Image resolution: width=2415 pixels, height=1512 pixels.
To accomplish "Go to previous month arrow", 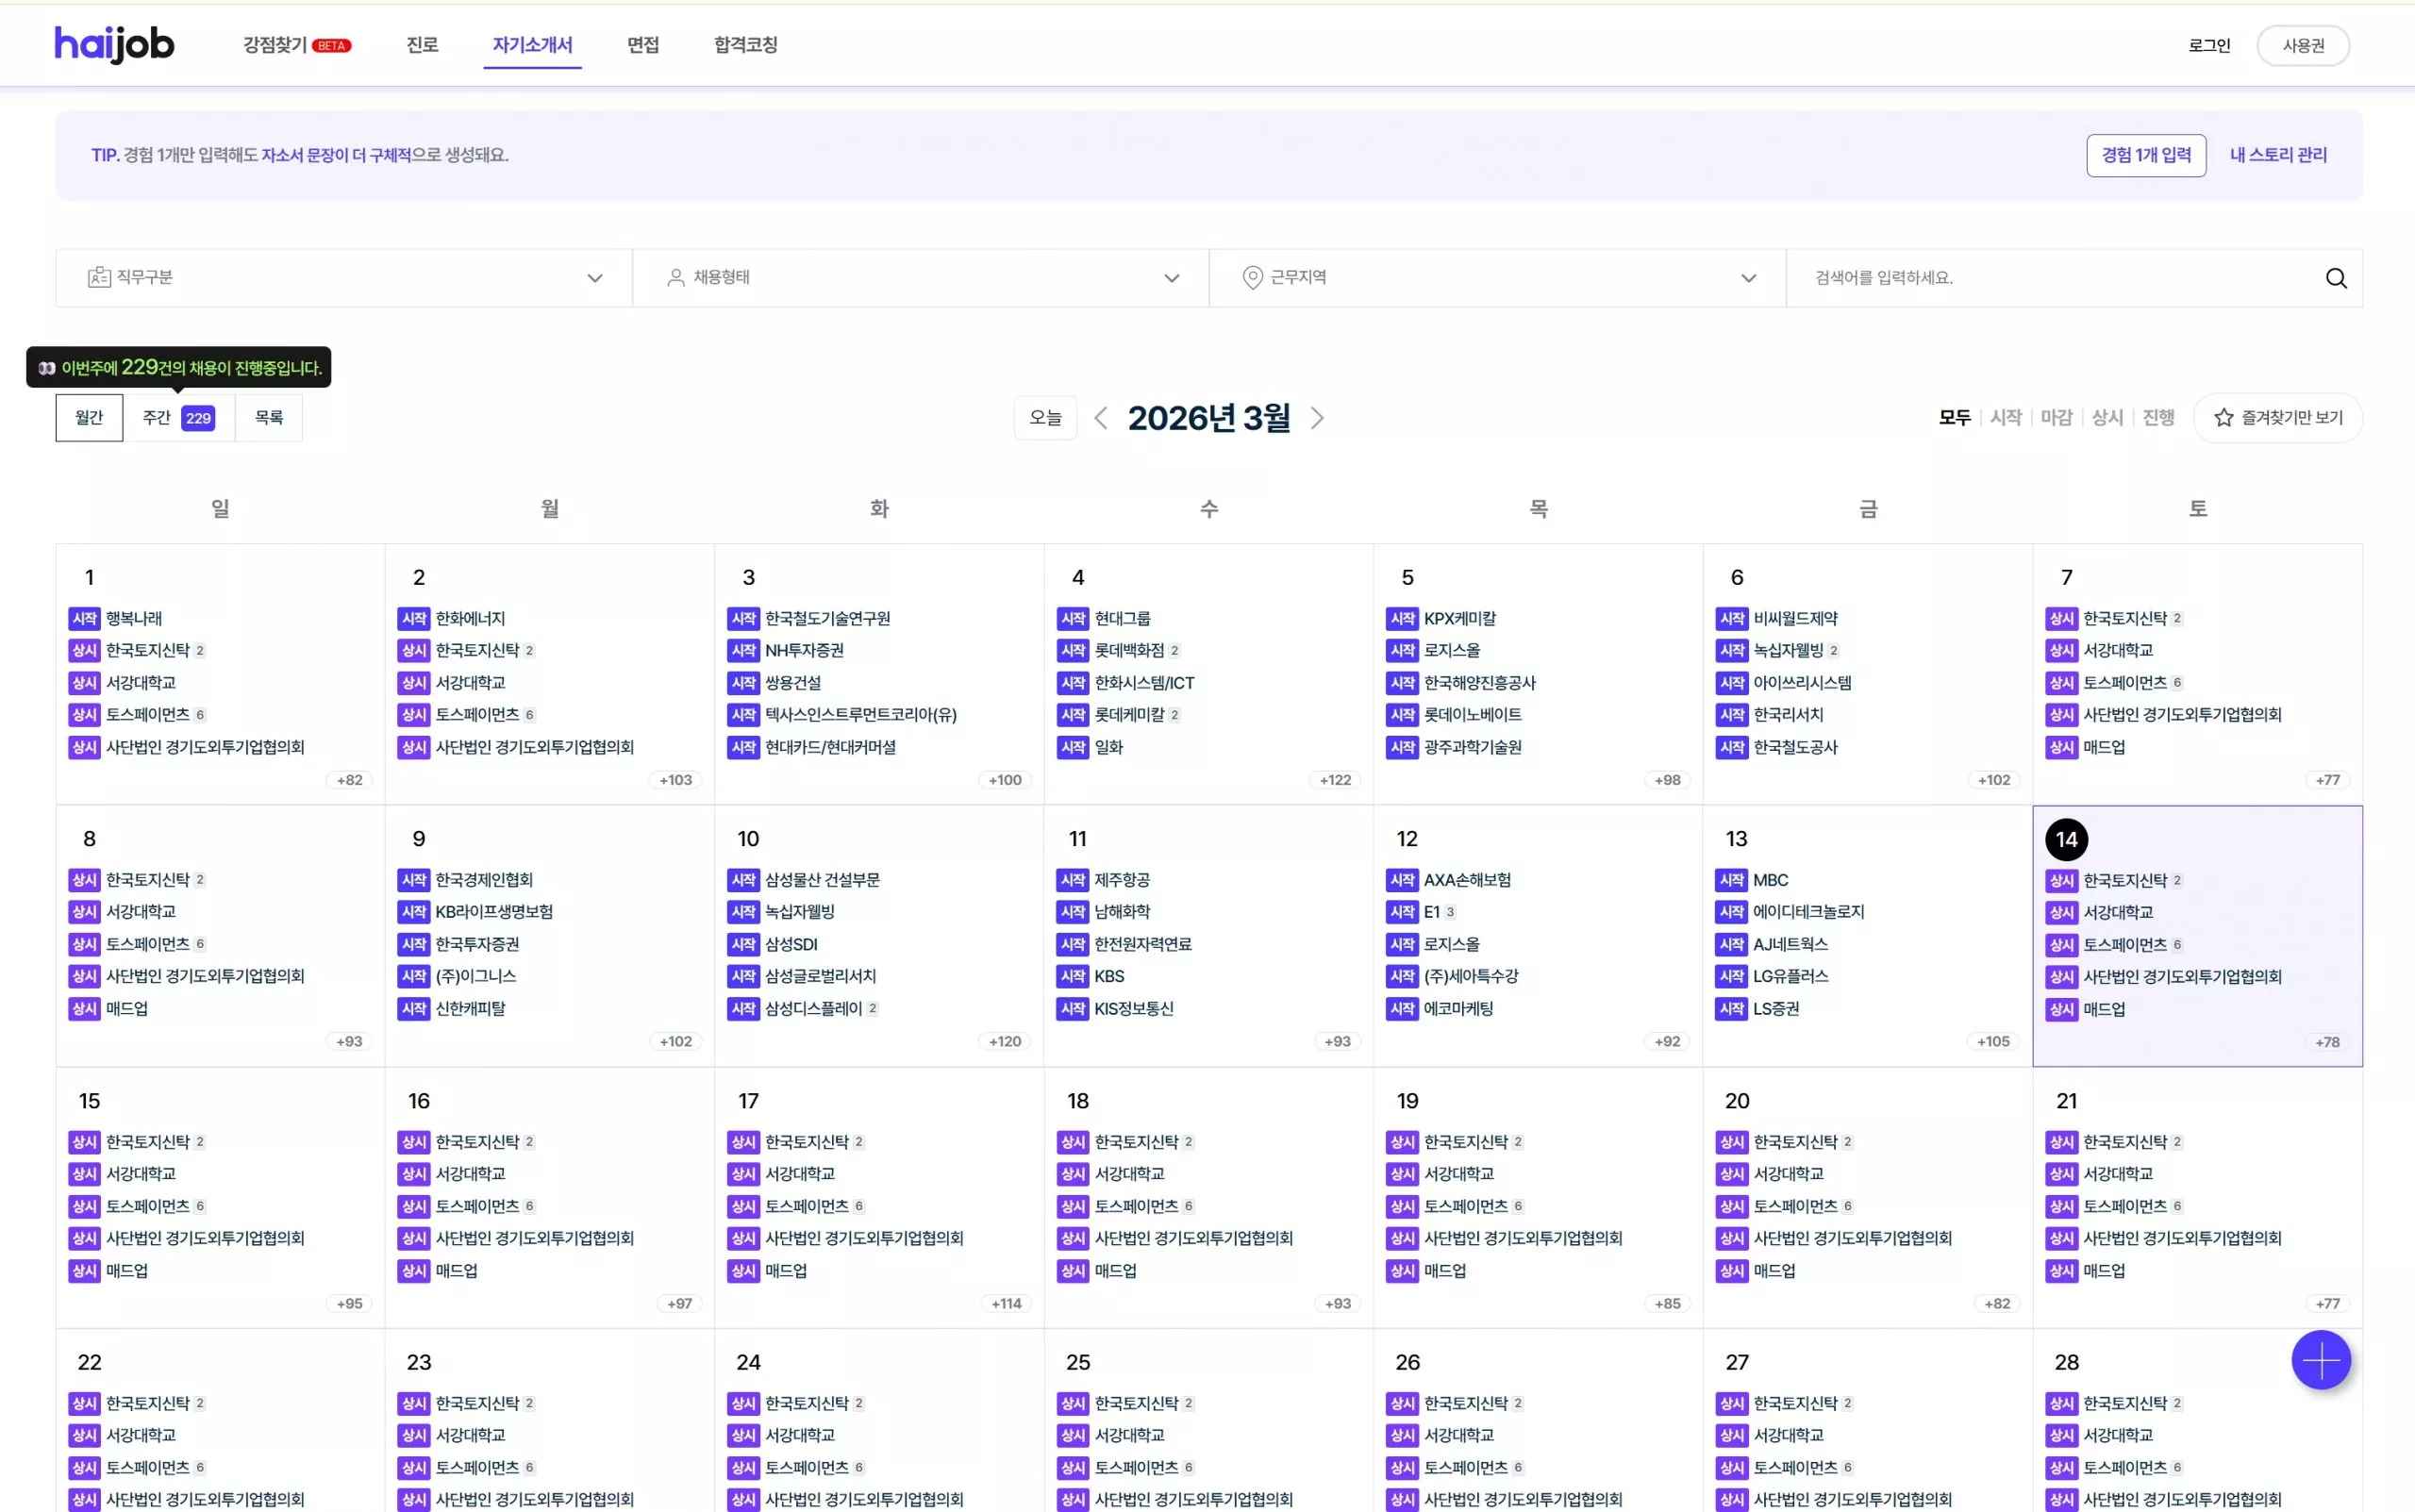I will 1100,418.
